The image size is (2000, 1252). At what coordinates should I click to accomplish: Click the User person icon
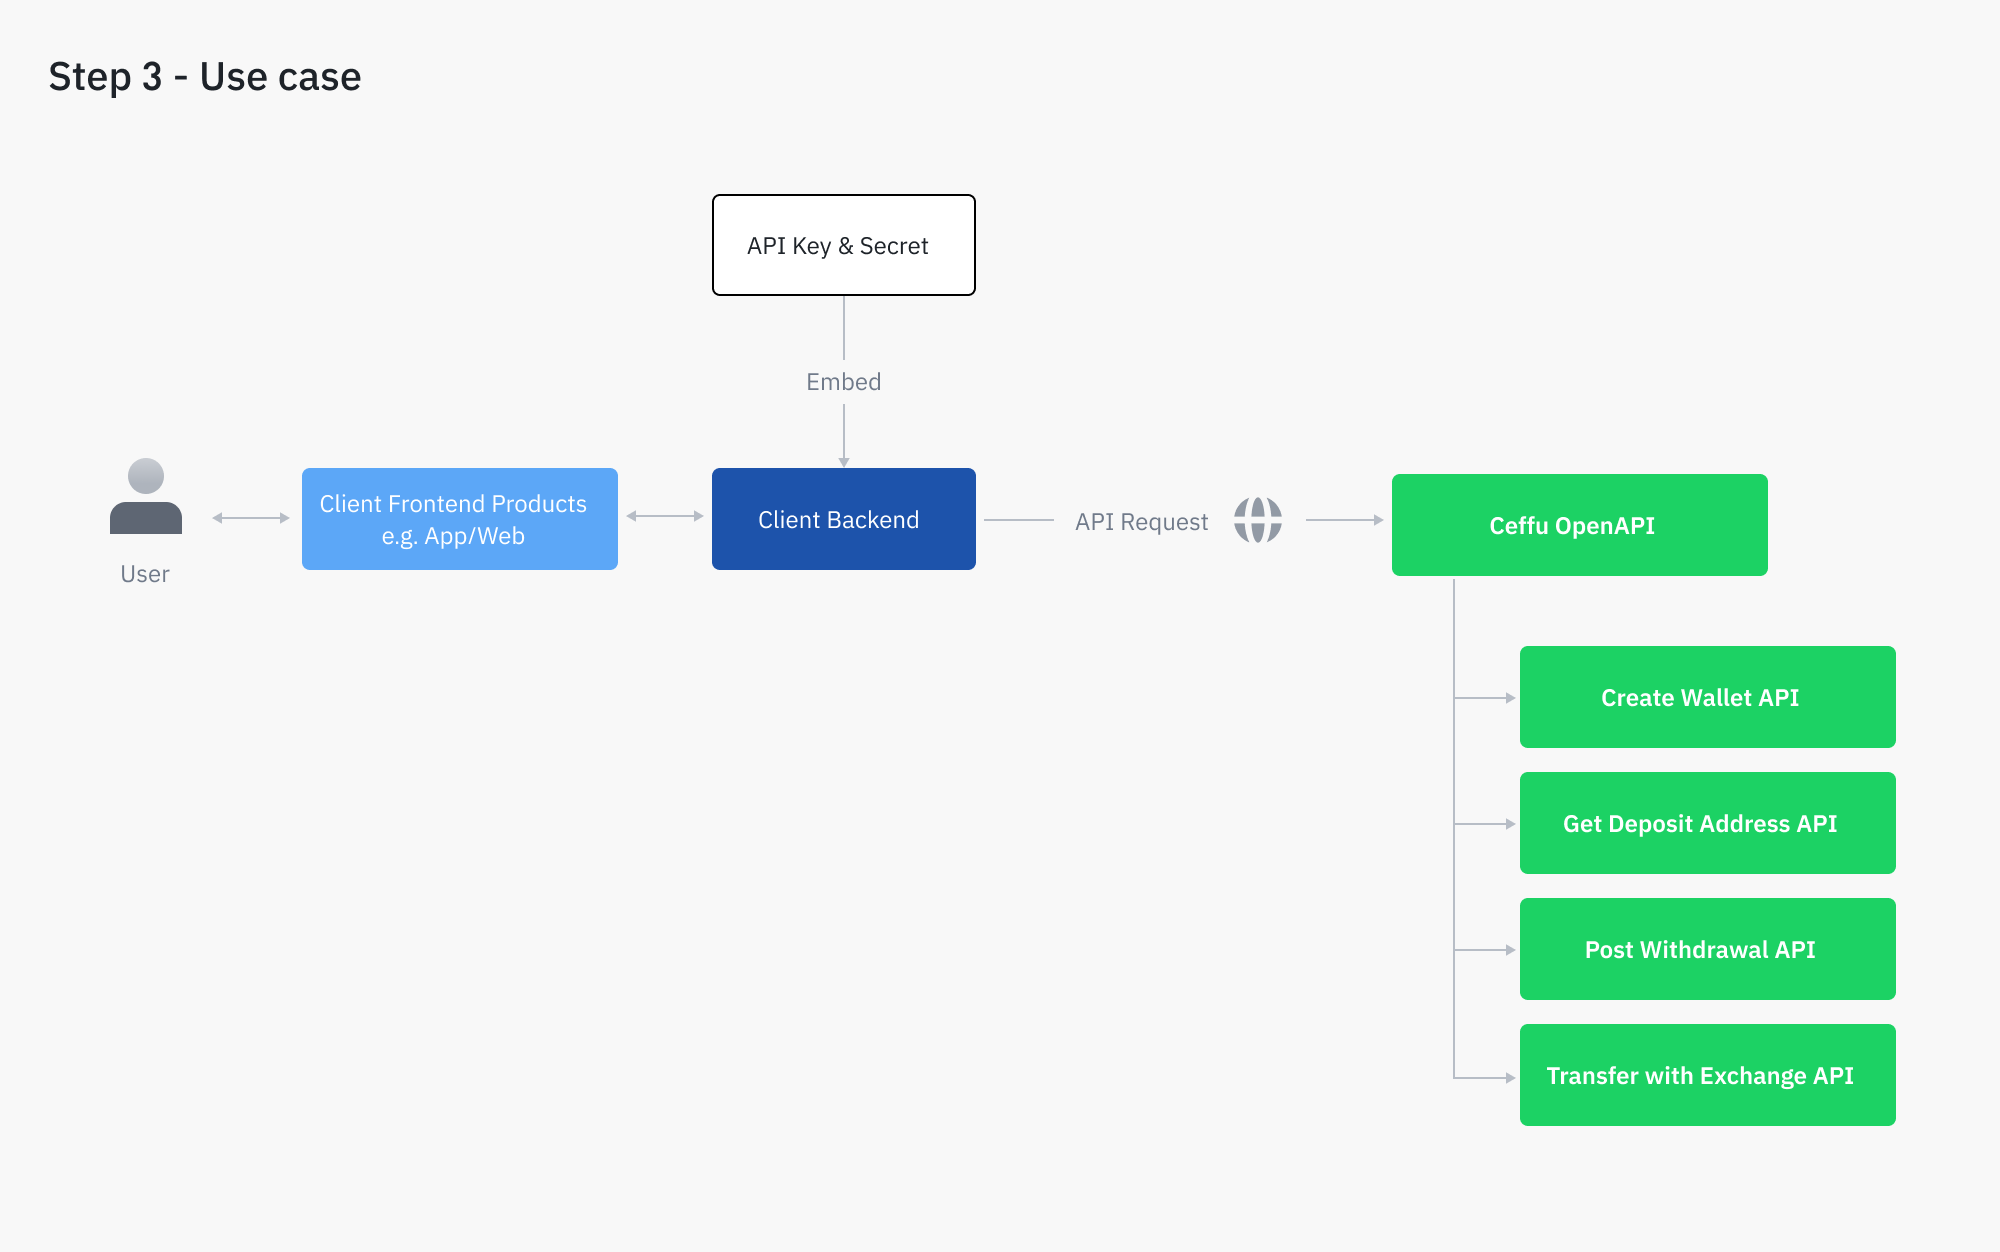[146, 496]
